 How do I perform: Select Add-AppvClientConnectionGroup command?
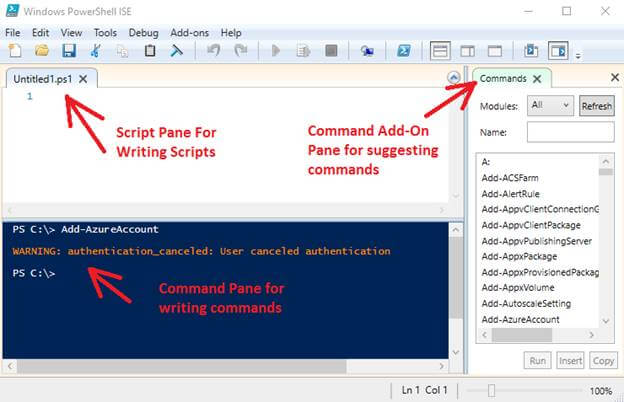point(539,209)
